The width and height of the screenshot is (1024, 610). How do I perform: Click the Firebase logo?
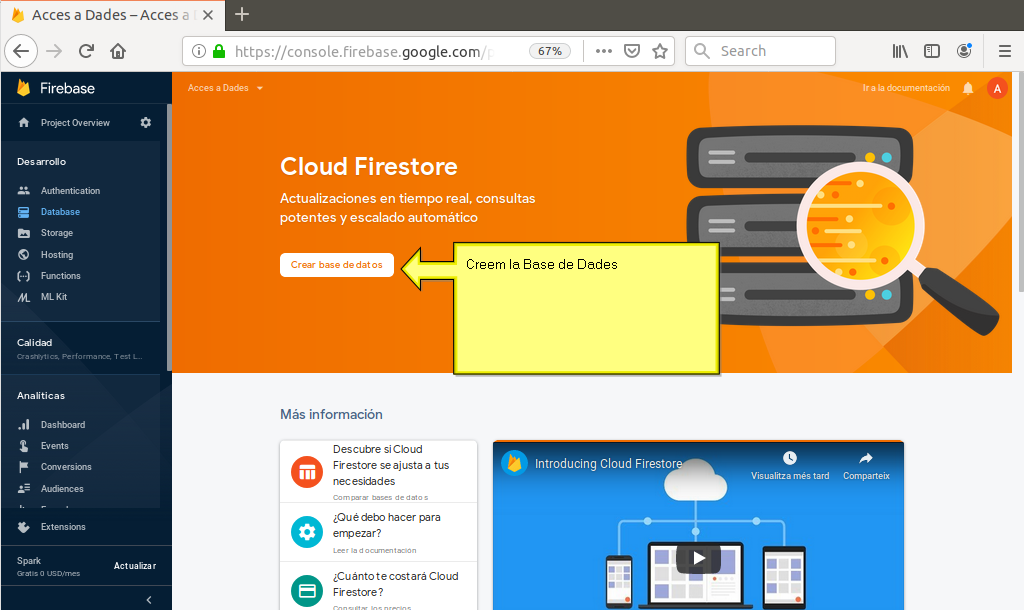pos(56,88)
